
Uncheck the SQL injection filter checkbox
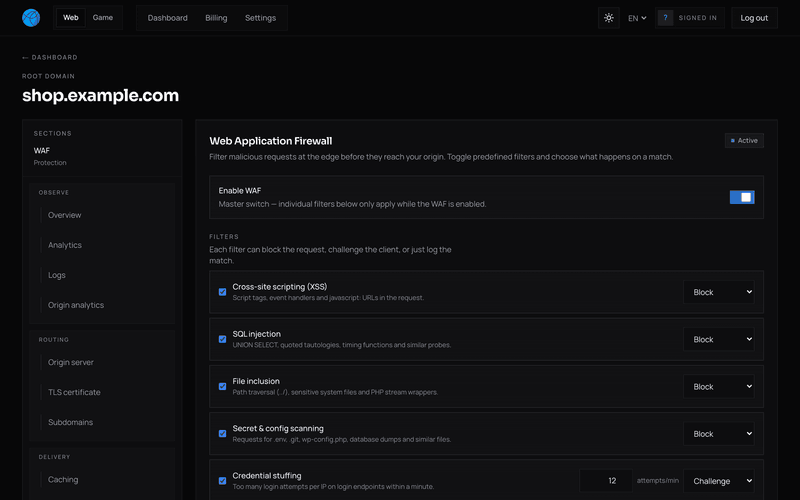tap(222, 339)
